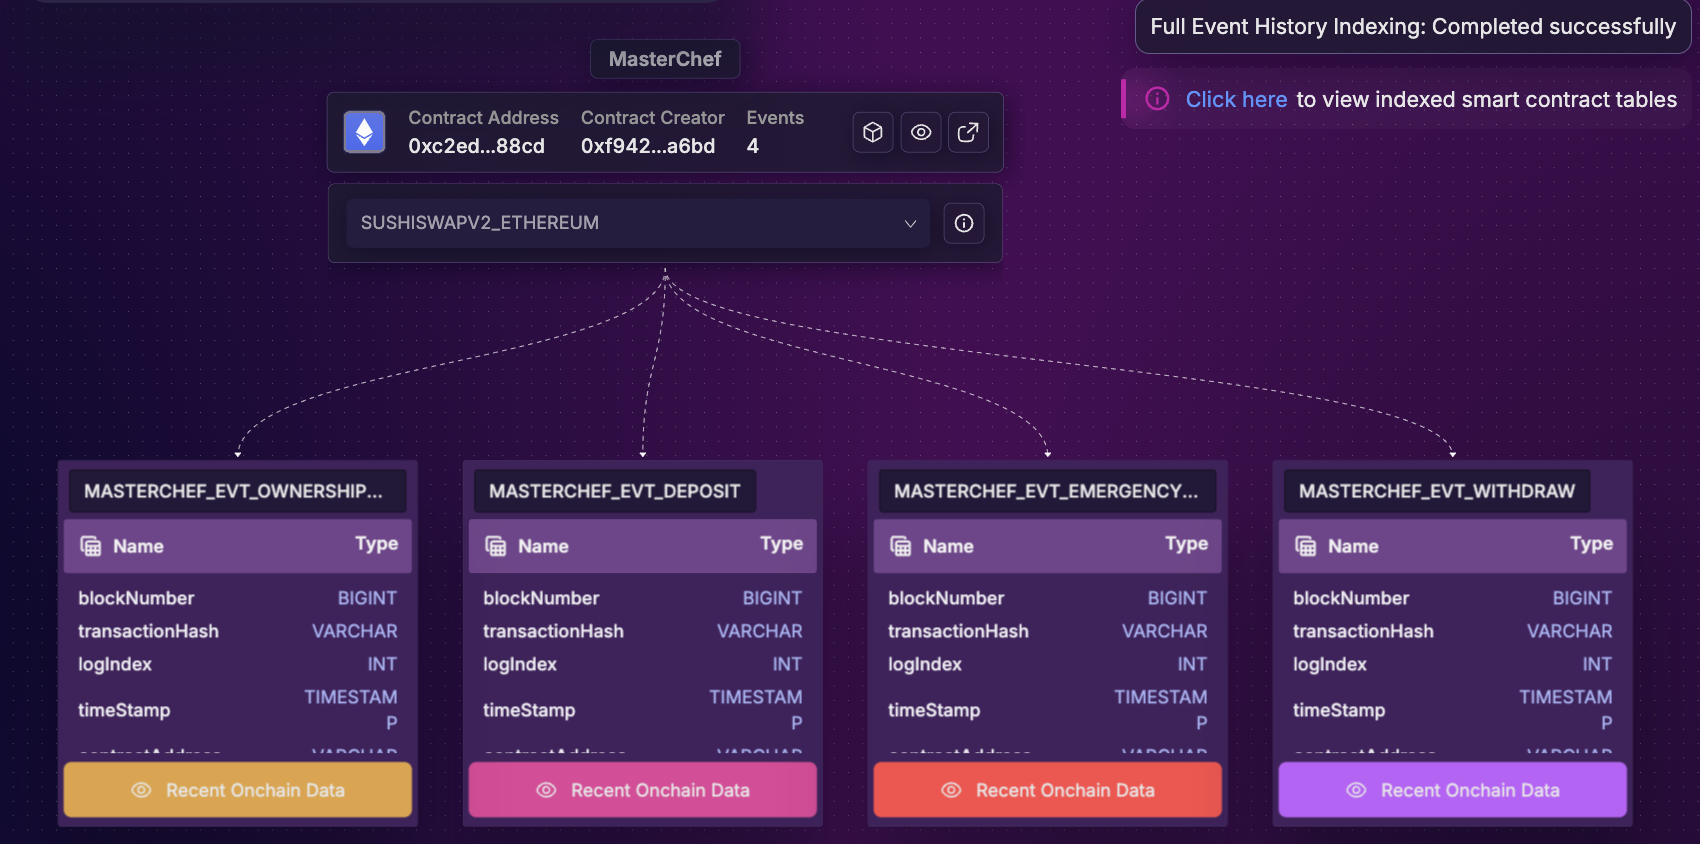Toggle the eye icon in MasterChef card
The height and width of the screenshot is (844, 1700).
click(921, 132)
